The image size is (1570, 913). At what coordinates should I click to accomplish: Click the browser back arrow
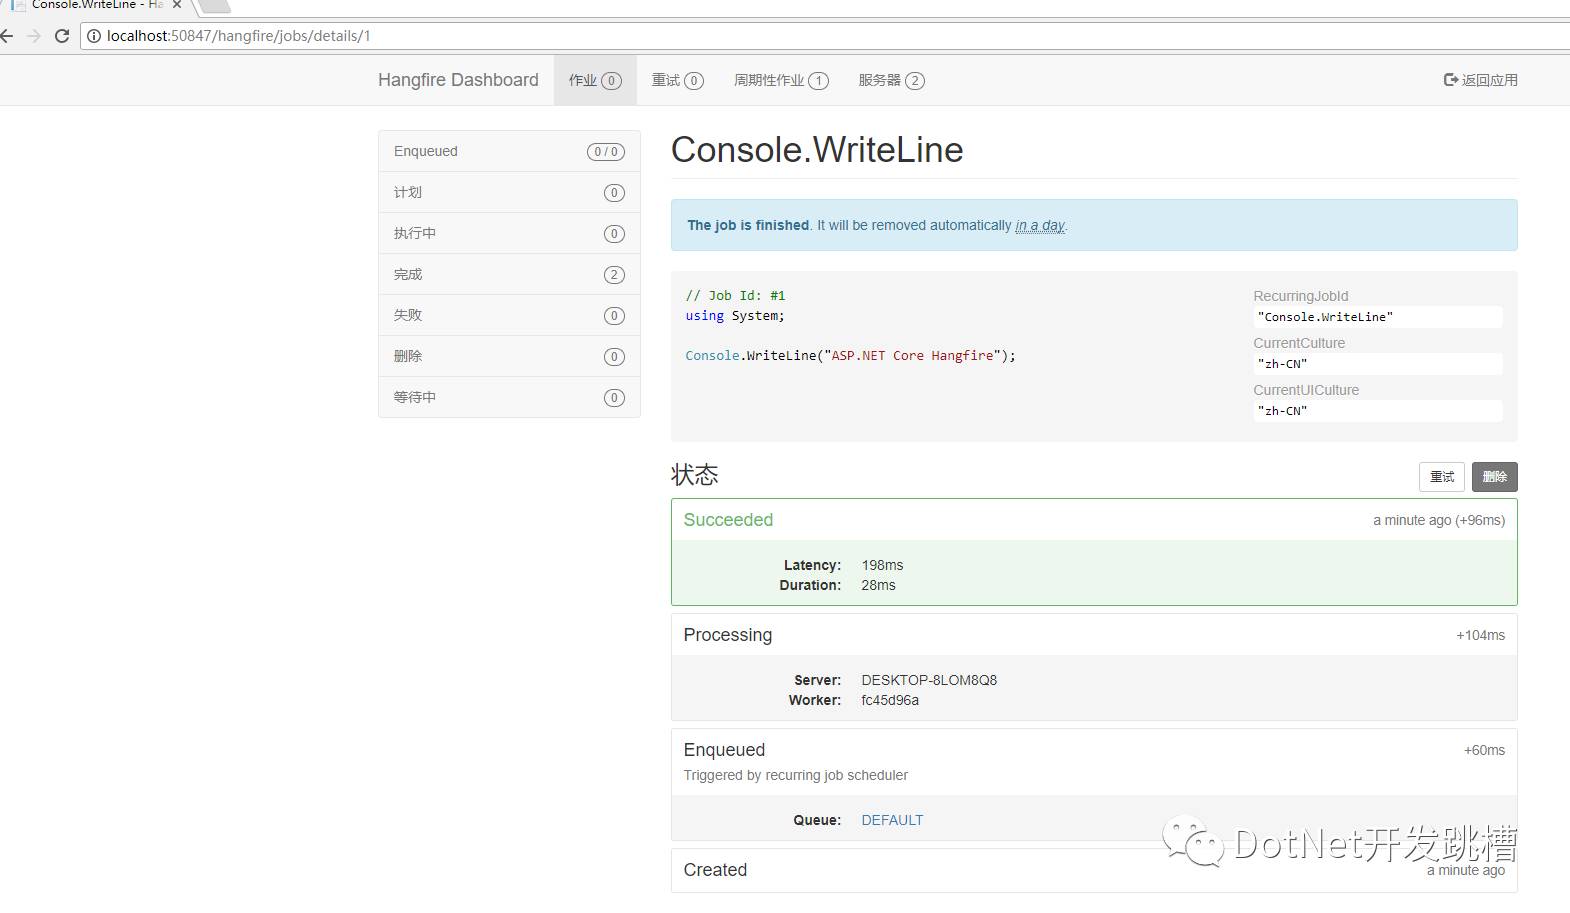[x=7, y=36]
